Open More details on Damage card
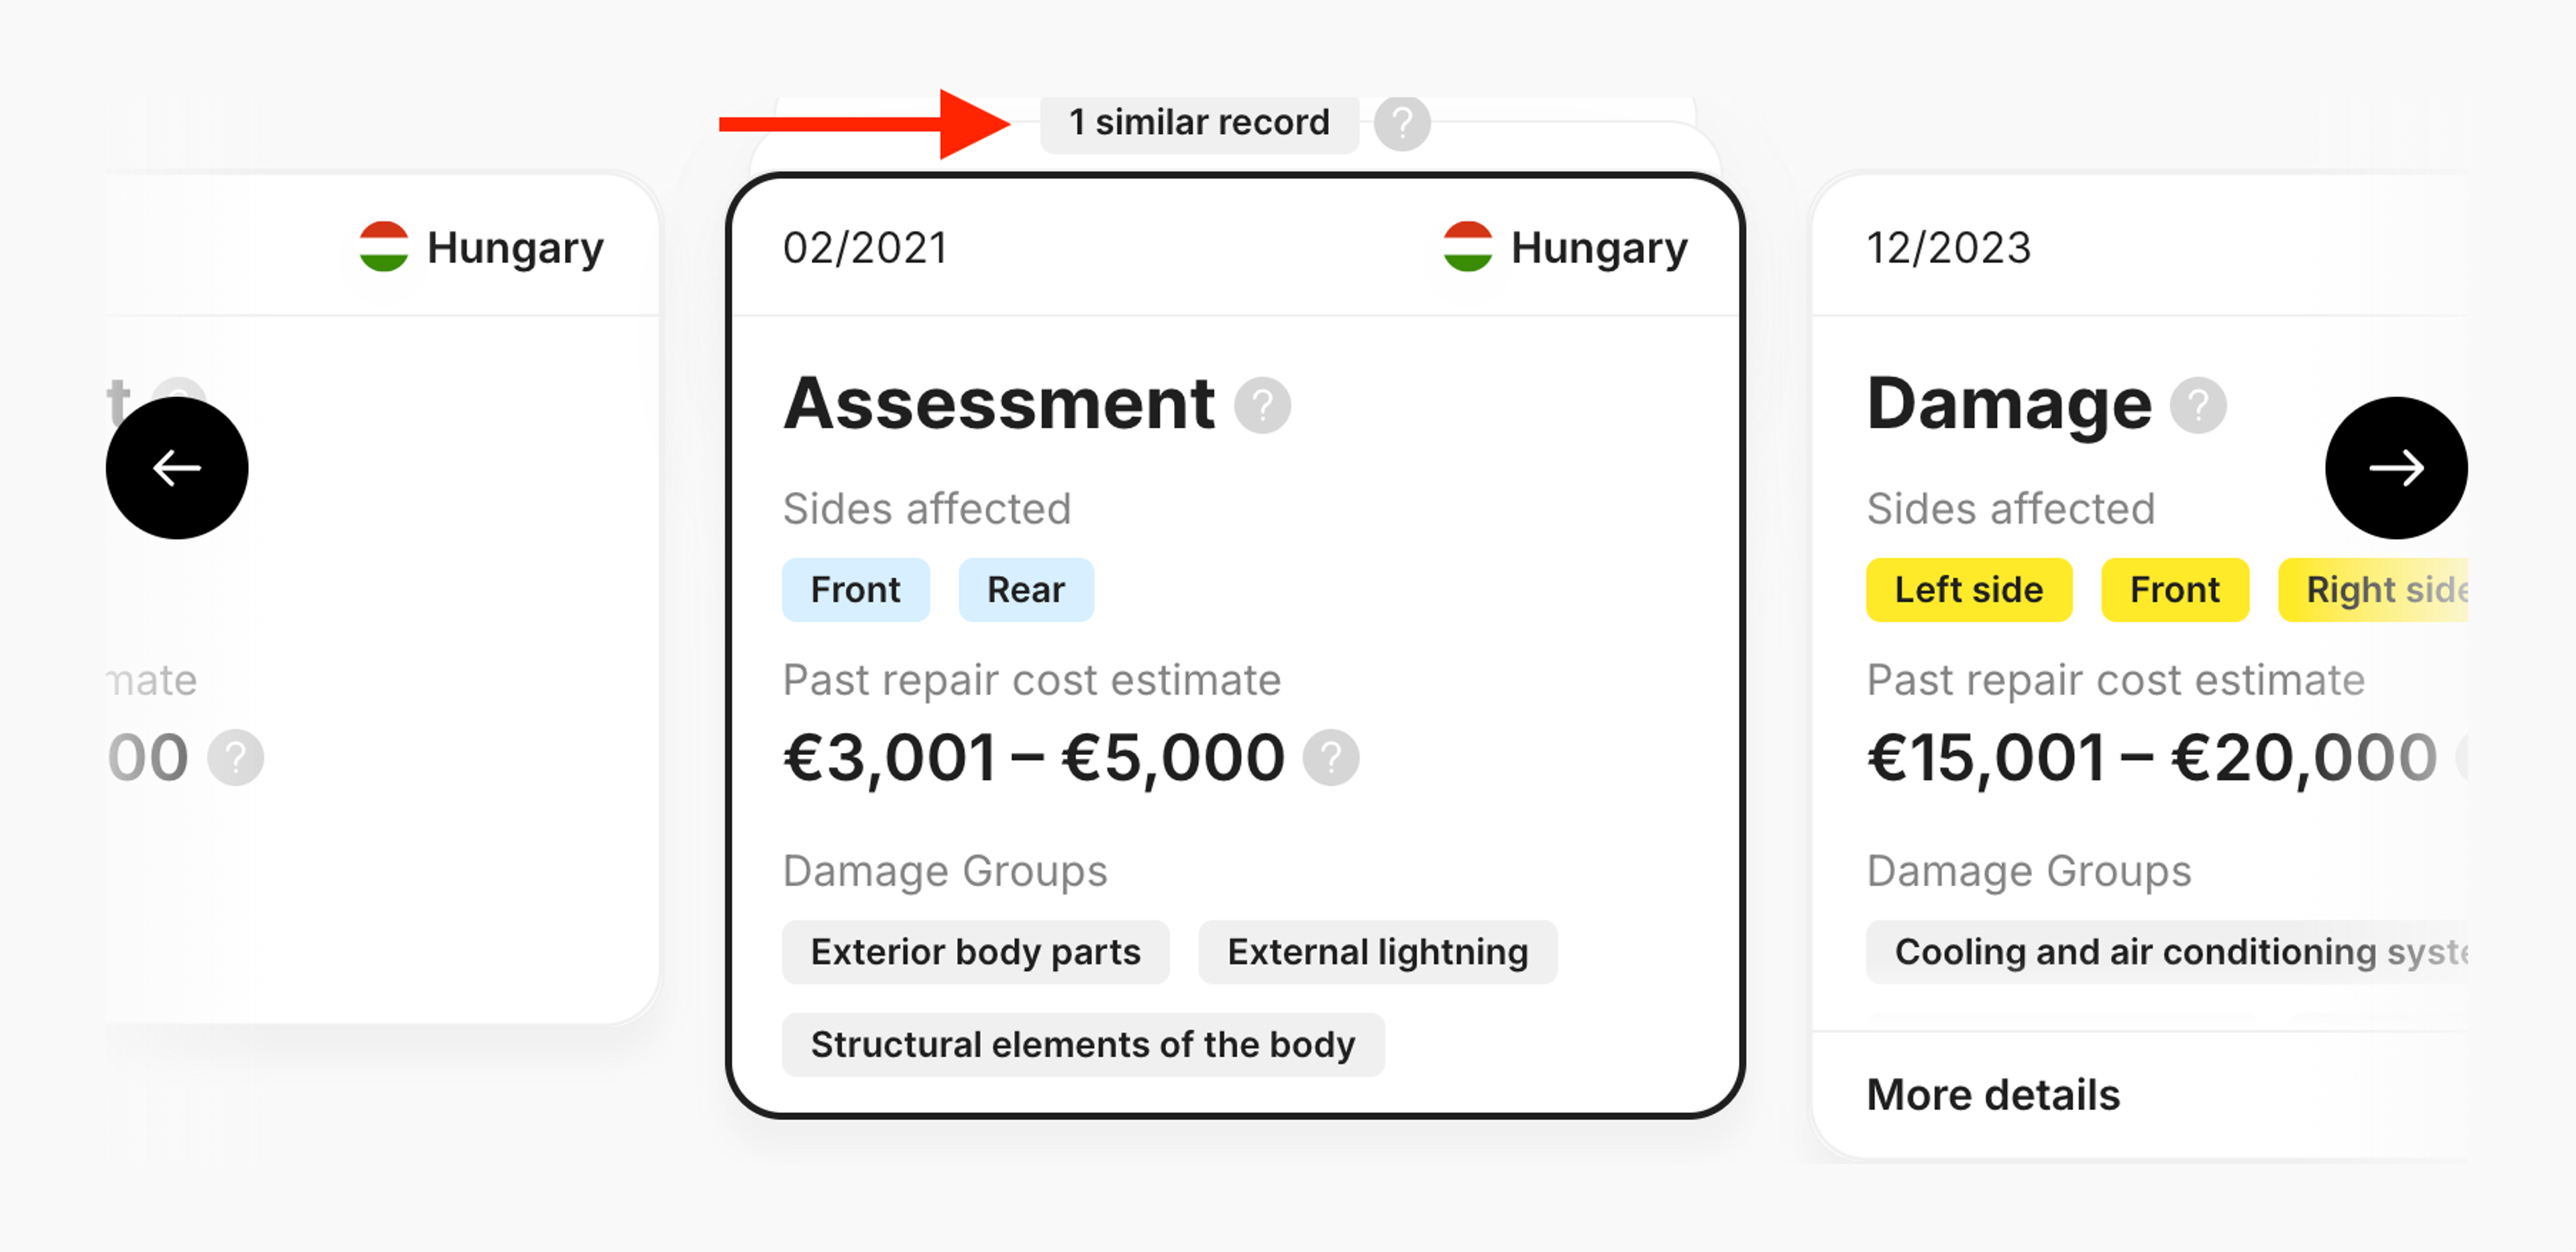Image resolution: width=2576 pixels, height=1252 pixels. [1992, 1094]
